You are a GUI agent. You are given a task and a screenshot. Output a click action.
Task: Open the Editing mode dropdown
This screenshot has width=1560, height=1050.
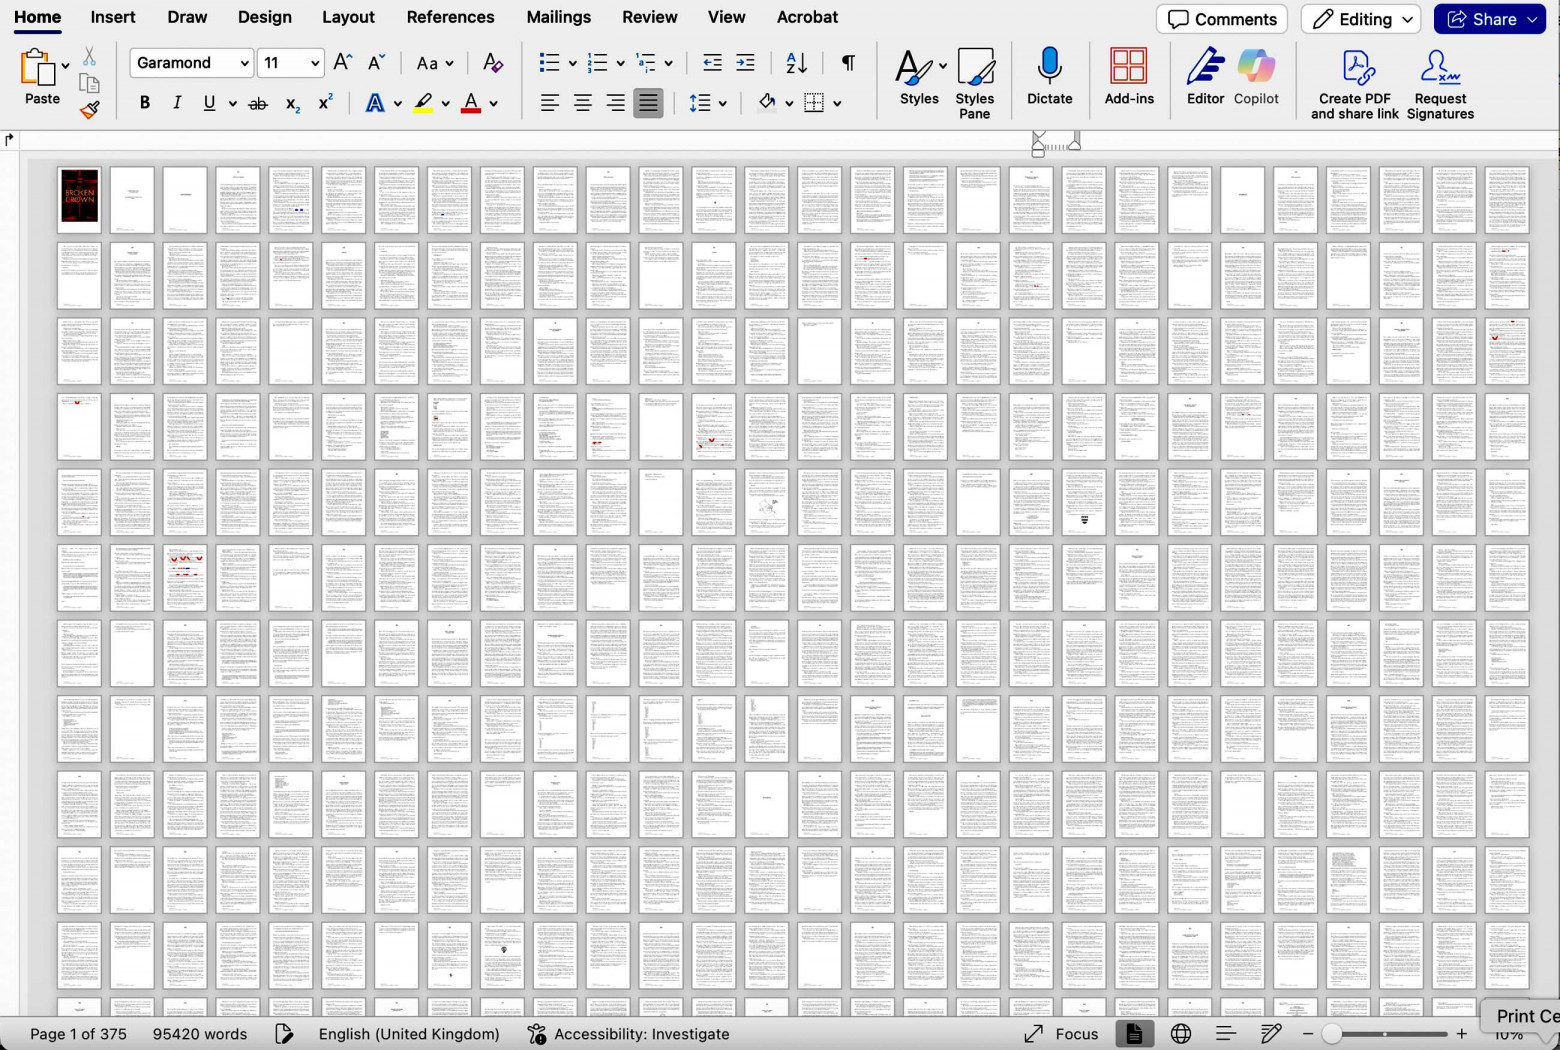point(1361,19)
